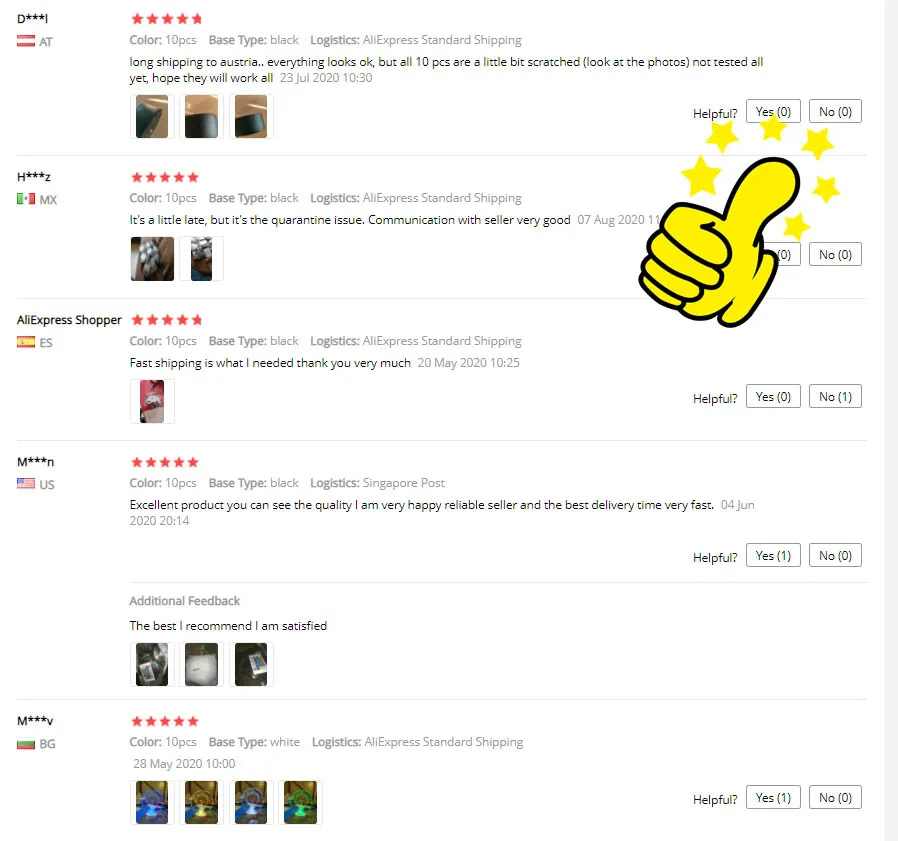Vote No (0) on H***z's quarantine review
The height and width of the screenshot is (841, 898).
pos(835,254)
